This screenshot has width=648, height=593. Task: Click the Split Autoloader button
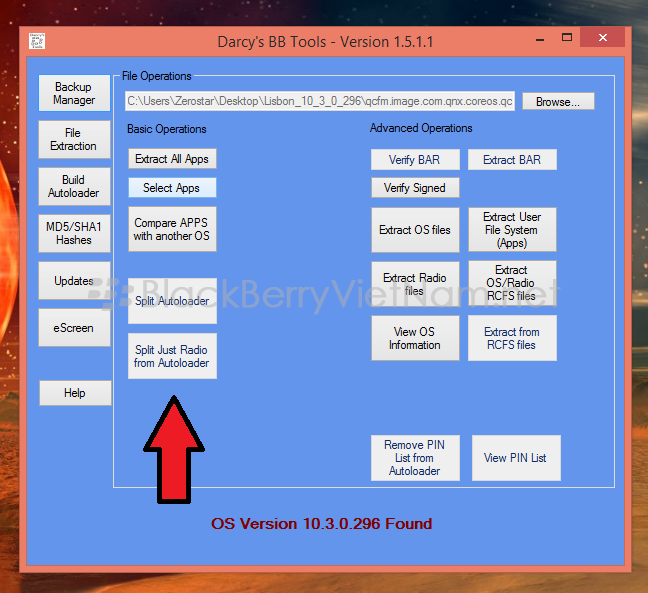pyautogui.click(x=172, y=301)
